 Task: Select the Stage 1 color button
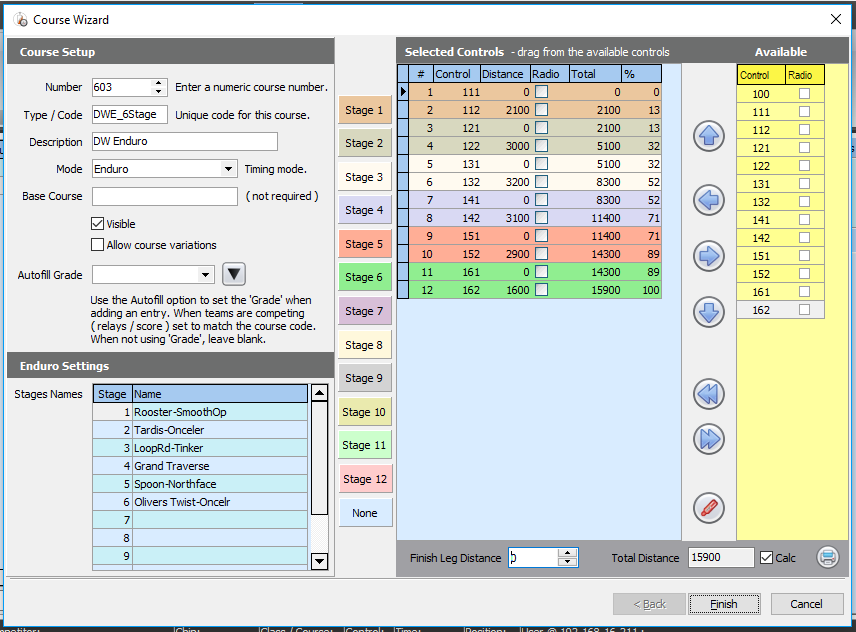(364, 110)
